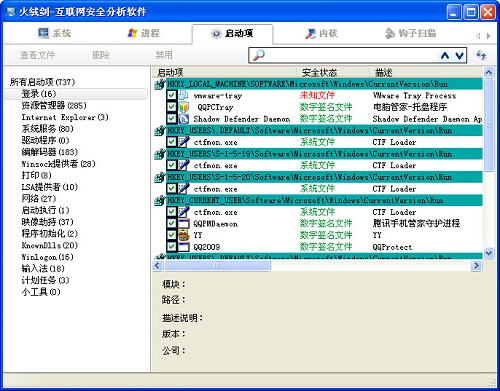Disable the QQ2009 startup checkbox
This screenshot has height=391, width=500.
[171, 247]
